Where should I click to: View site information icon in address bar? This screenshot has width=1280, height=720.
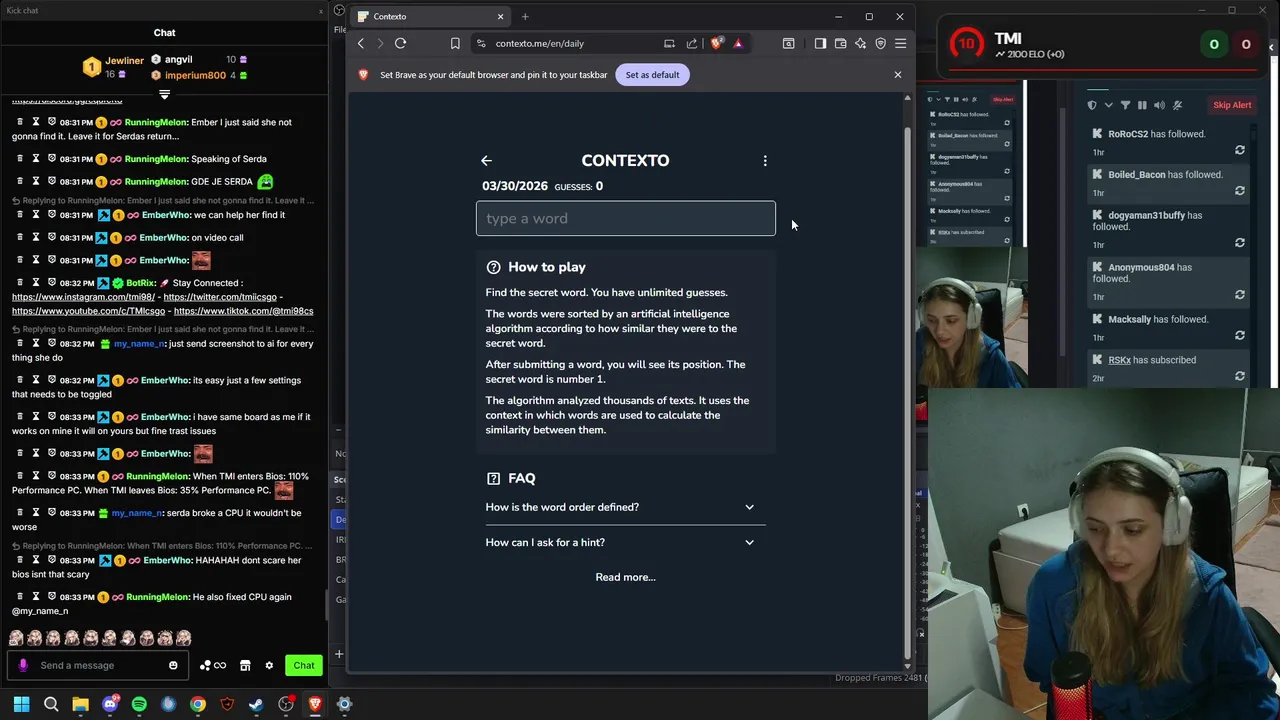[481, 43]
